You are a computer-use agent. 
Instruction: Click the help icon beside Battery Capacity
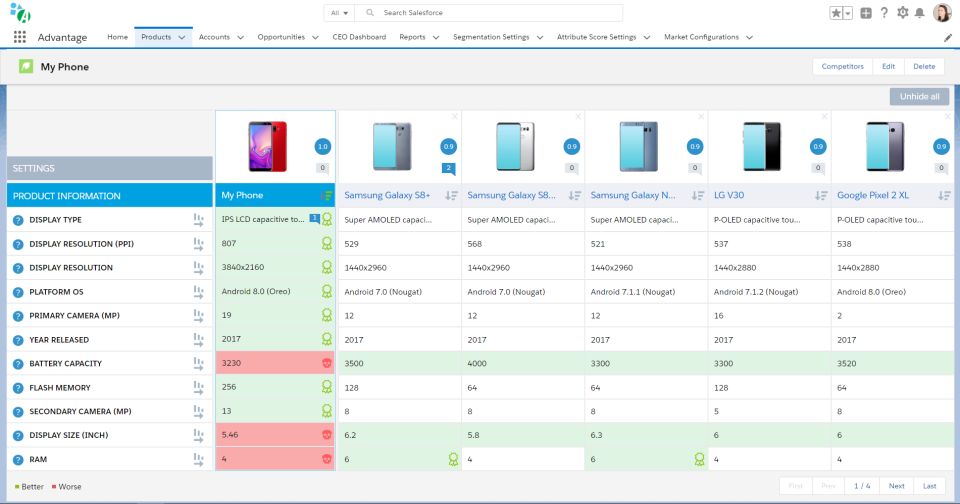click(x=18, y=364)
